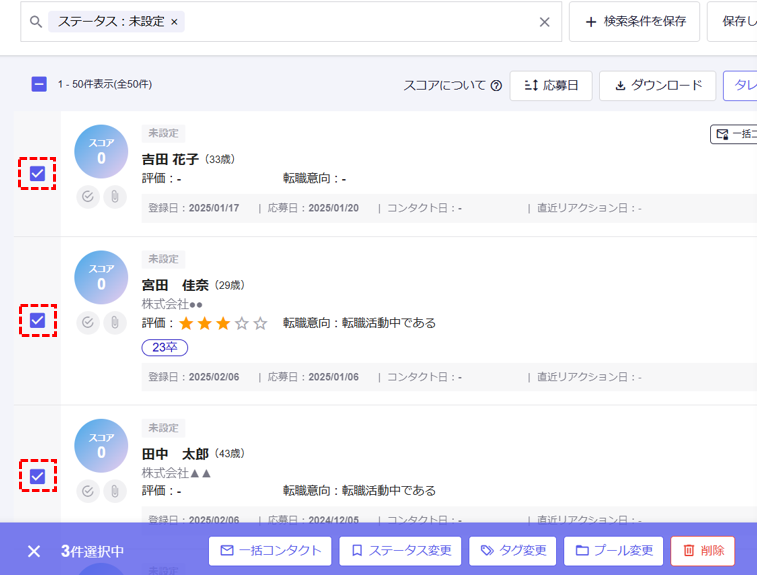This screenshot has width=757, height=577.
Task: Click the paperclip attachment icon for 田中 太郎
Action: point(115,491)
